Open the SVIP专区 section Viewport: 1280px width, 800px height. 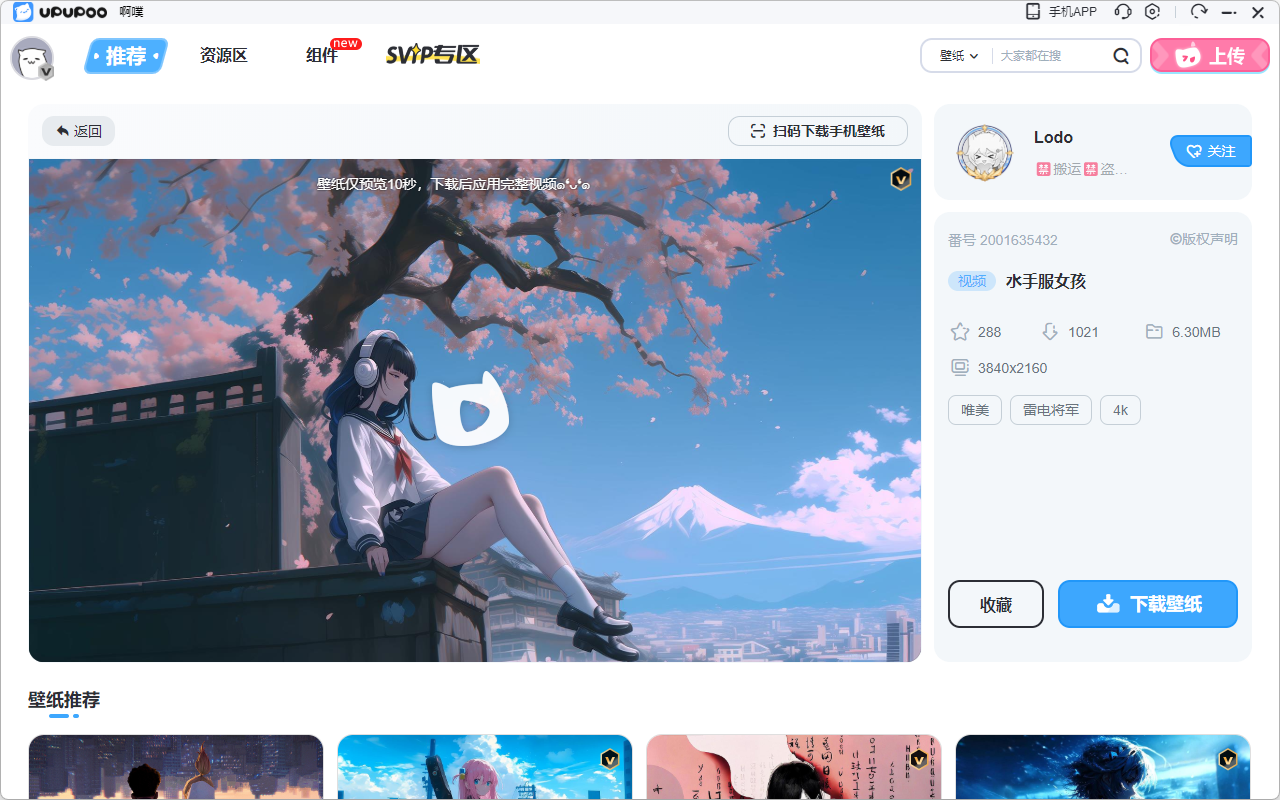pos(432,56)
